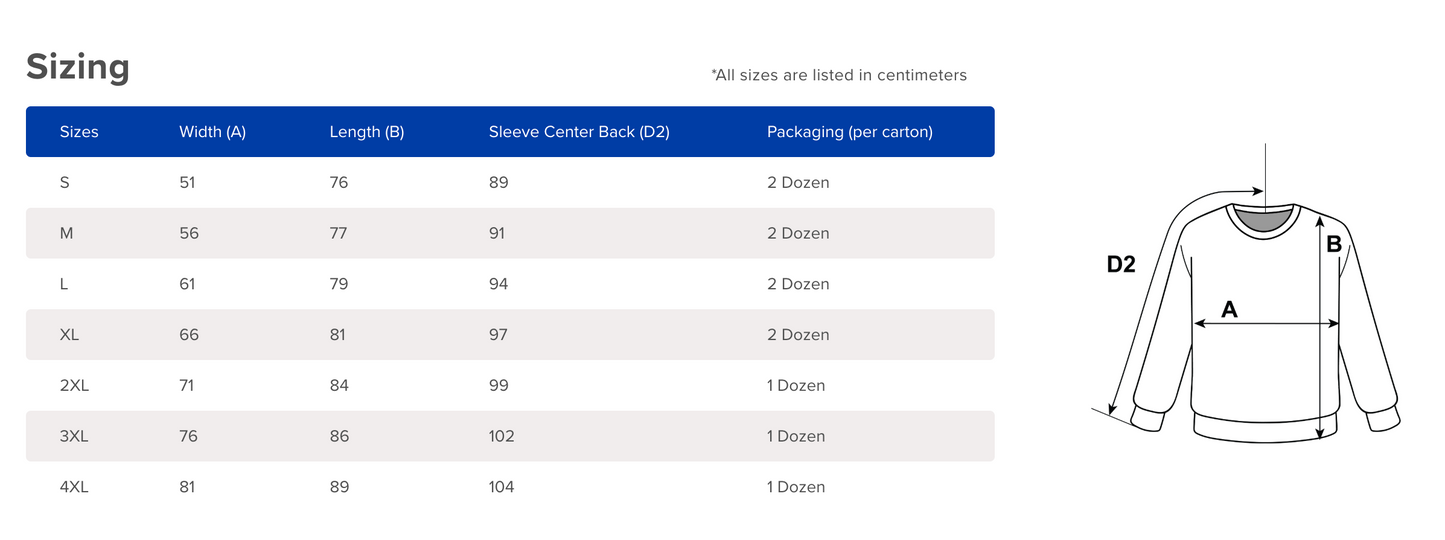The width and height of the screenshot is (1445, 540).
Task: Click the 2XL packaging value 1 Dozen
Action: 795,386
